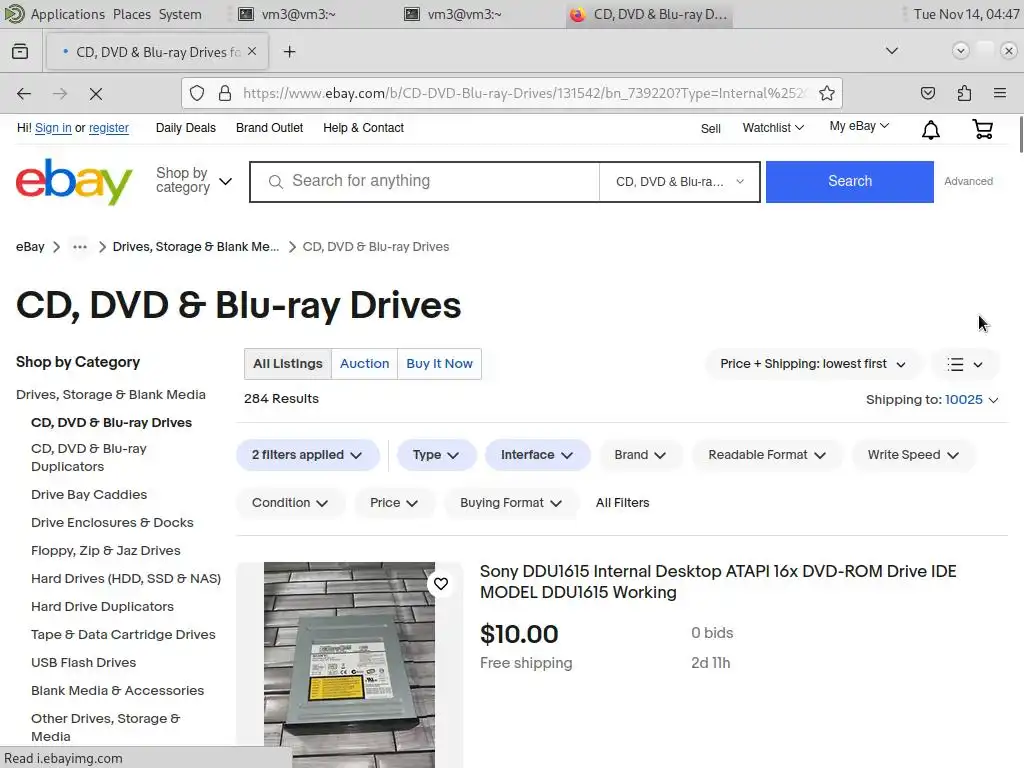This screenshot has height=768, width=1024.
Task: Open Places menu in top panel
Action: point(132,14)
